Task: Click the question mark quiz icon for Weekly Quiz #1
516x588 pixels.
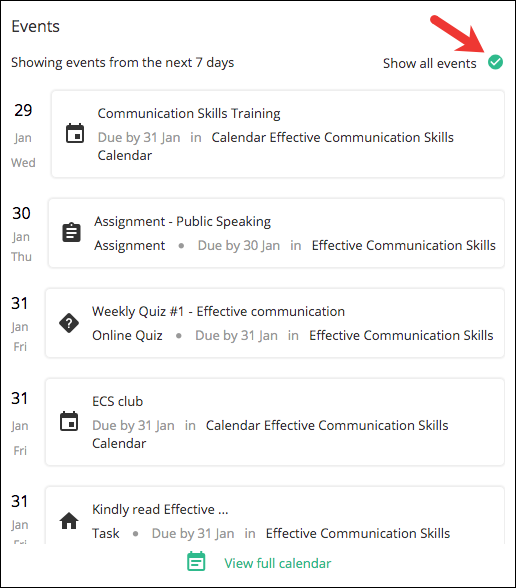Action: pos(69,323)
